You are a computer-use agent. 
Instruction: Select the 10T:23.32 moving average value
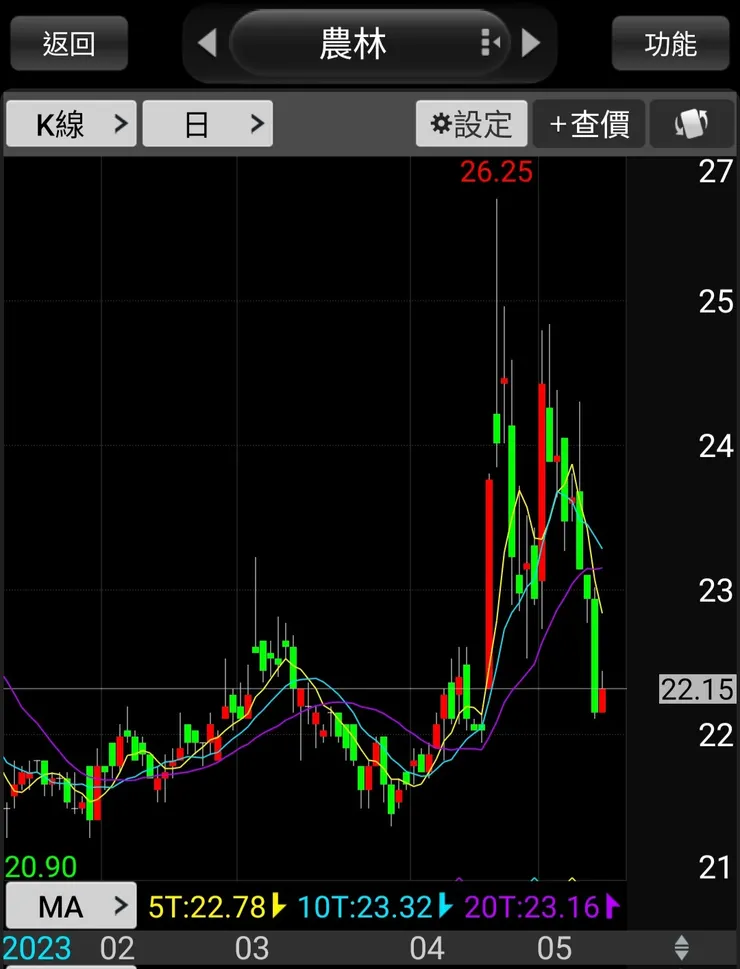point(365,907)
